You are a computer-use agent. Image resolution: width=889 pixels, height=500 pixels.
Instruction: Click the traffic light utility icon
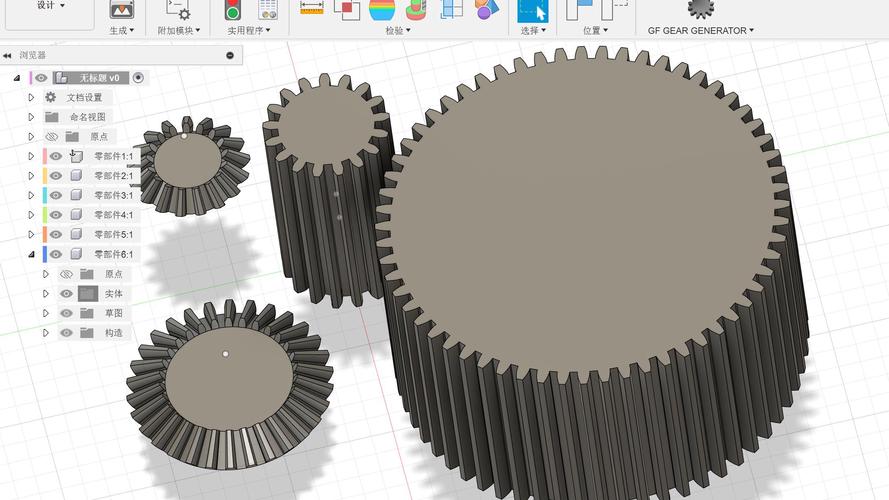pyautogui.click(x=232, y=10)
